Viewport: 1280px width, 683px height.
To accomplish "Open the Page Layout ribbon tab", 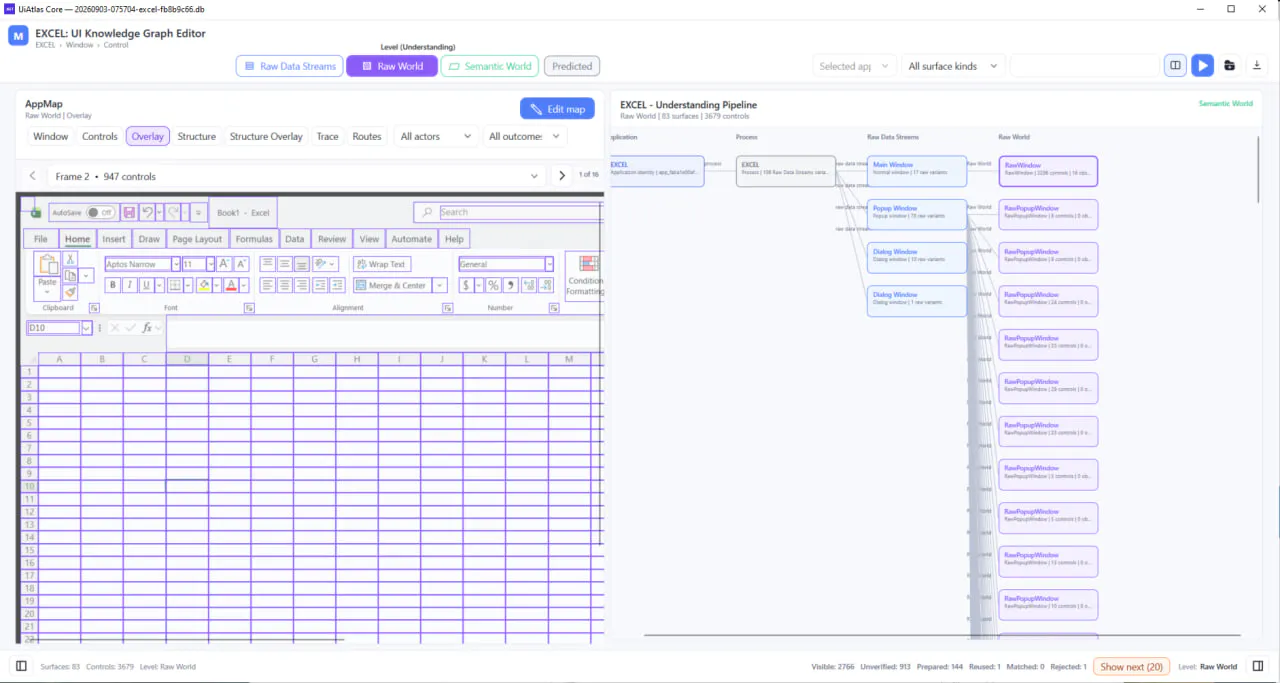I will 197,239.
